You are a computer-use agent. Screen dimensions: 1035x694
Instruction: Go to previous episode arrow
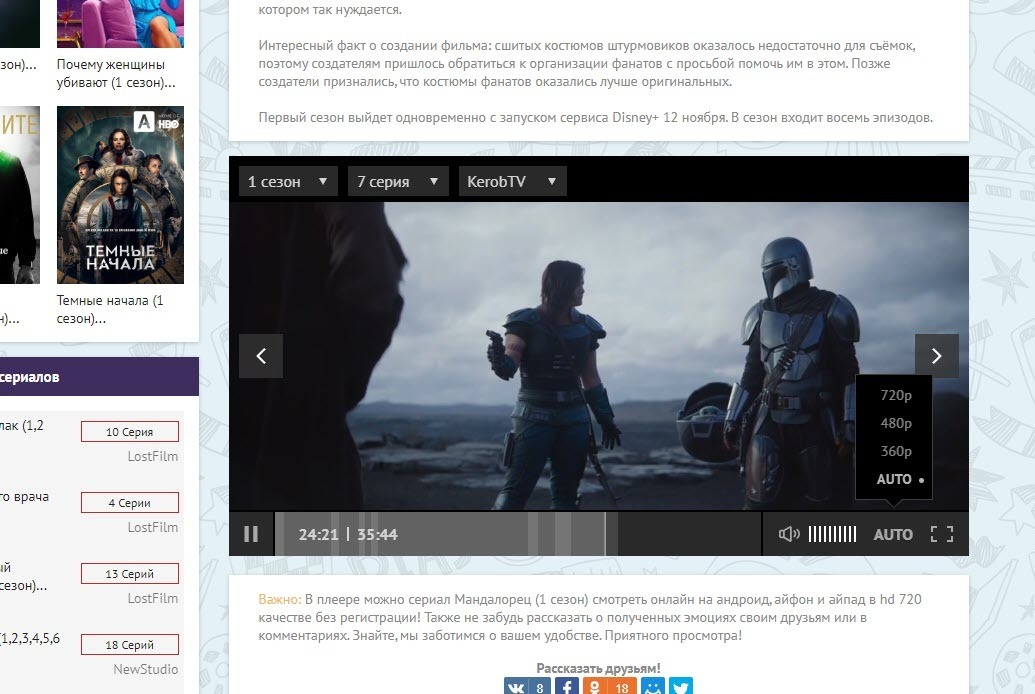pos(261,356)
